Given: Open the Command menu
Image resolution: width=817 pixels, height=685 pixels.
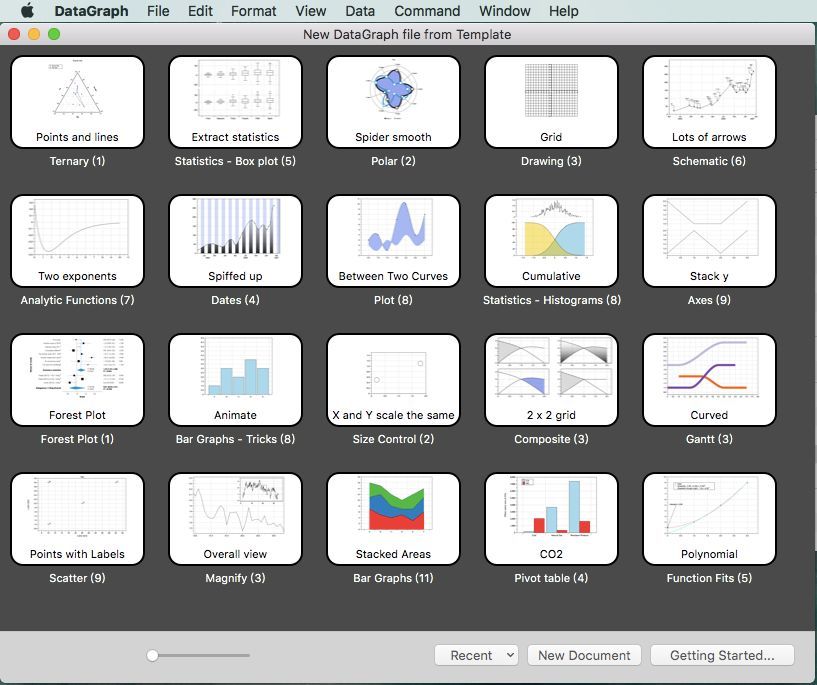Looking at the screenshot, I should point(427,11).
